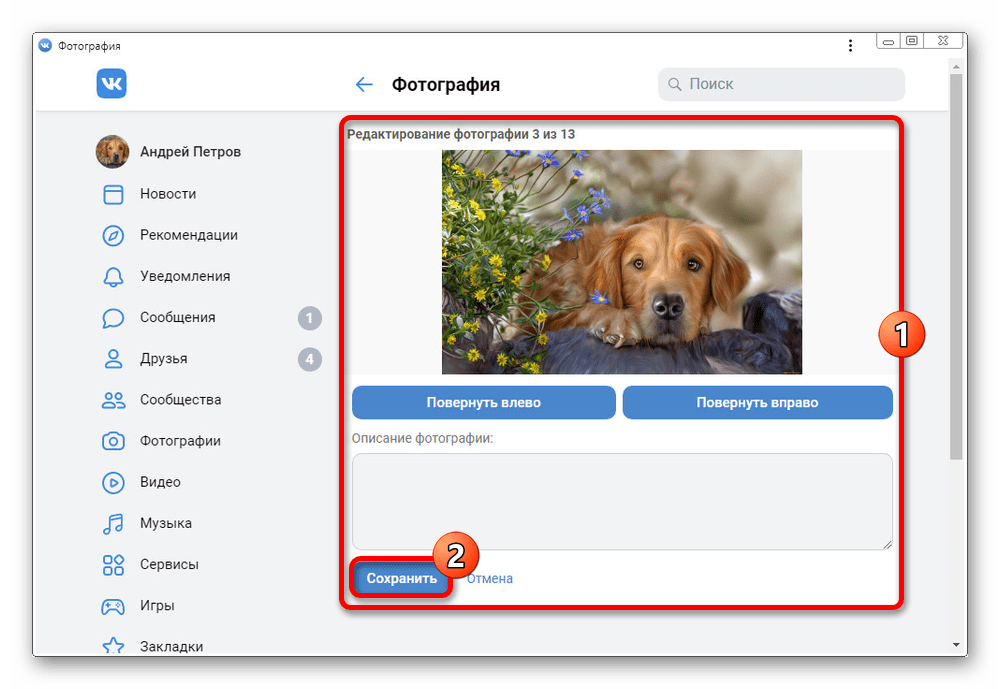Click the VK logo icon
1000x689 pixels.
(x=112, y=84)
